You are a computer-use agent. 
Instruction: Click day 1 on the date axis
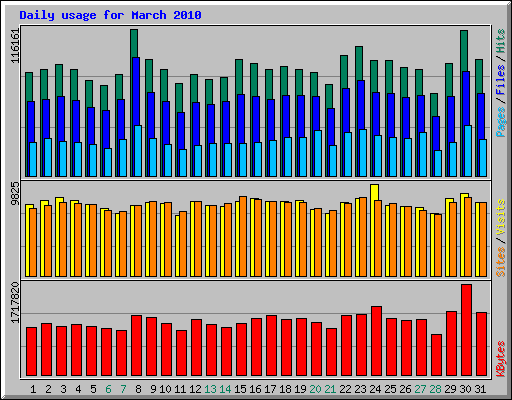(x=33, y=389)
